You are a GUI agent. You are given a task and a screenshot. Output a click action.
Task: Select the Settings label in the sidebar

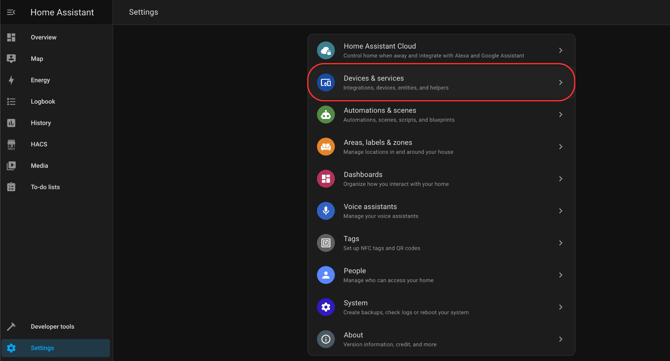(x=42, y=348)
